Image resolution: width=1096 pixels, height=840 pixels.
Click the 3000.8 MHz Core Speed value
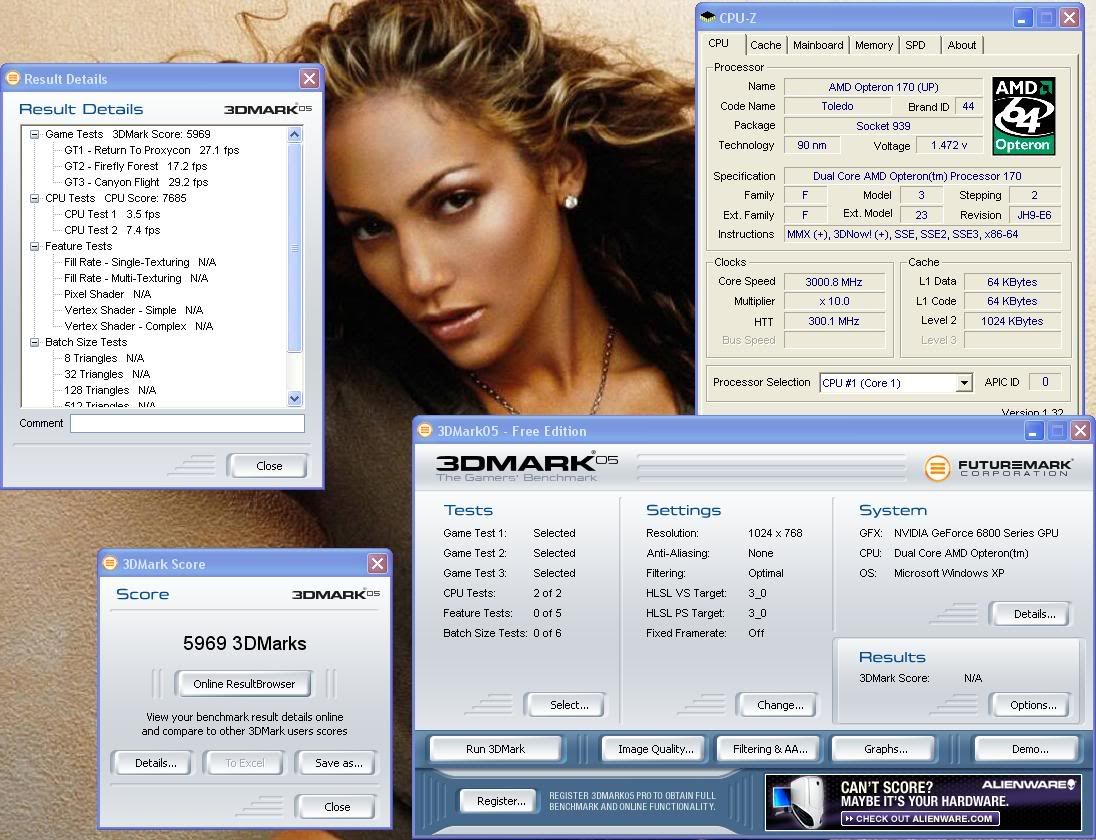834,282
